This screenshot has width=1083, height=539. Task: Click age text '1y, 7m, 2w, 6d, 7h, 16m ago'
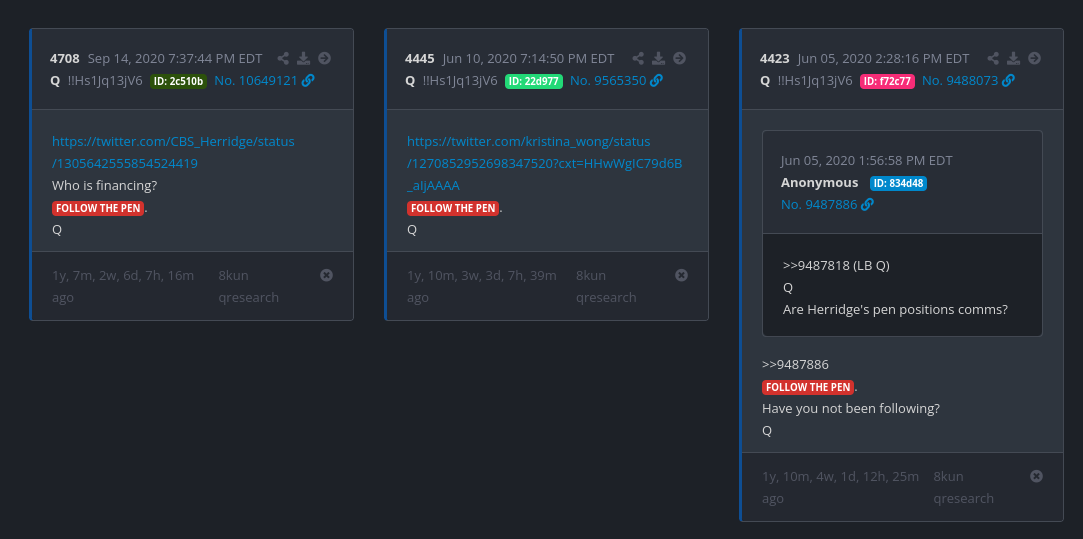coord(123,286)
